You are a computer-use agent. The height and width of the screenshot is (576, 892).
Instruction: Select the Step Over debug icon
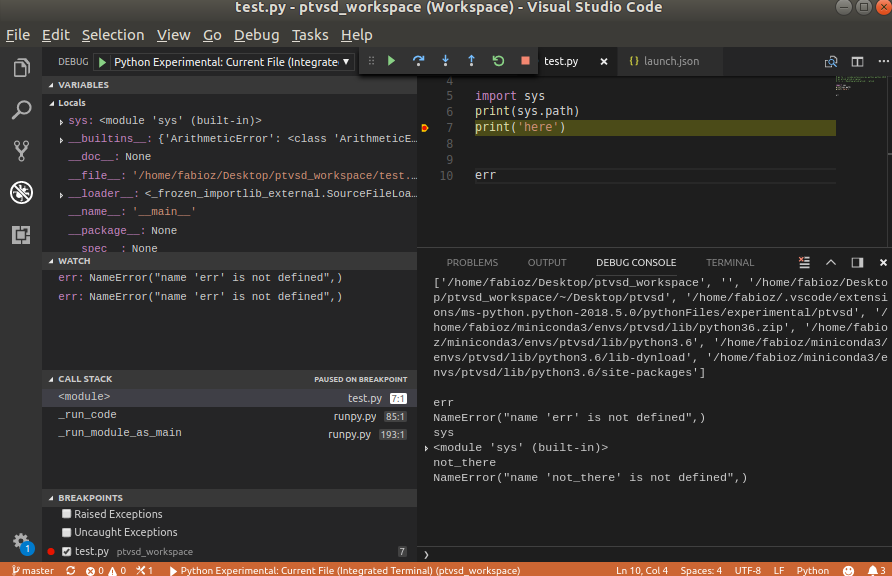419,60
